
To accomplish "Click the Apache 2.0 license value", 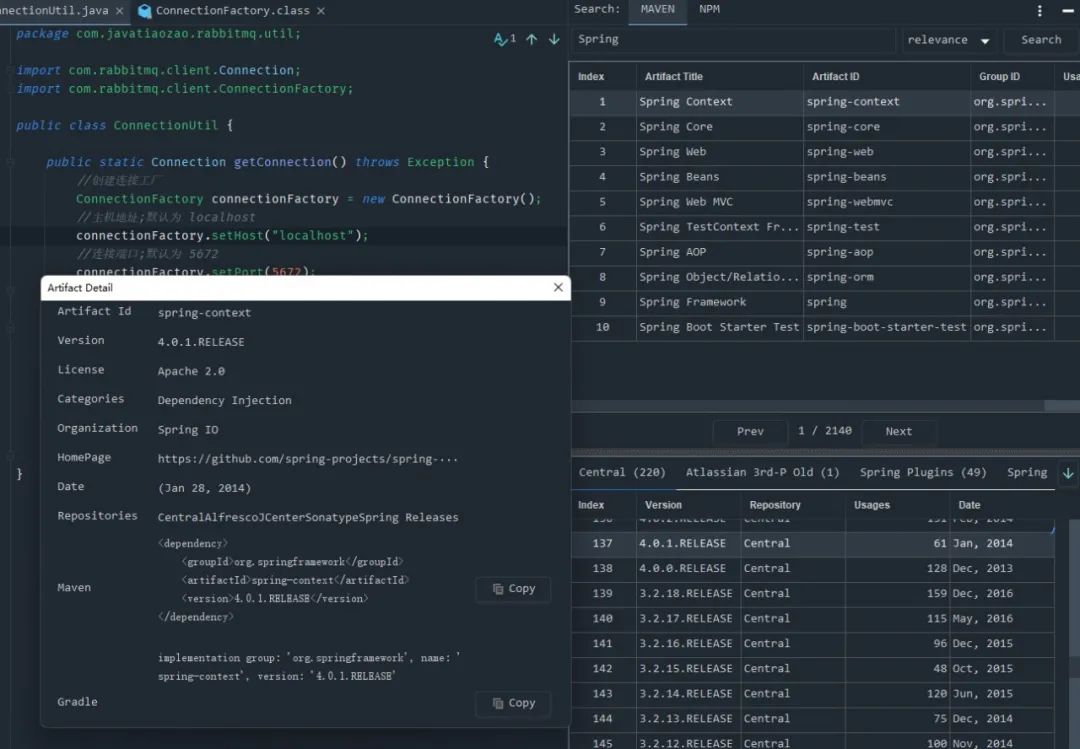I will 191,371.
